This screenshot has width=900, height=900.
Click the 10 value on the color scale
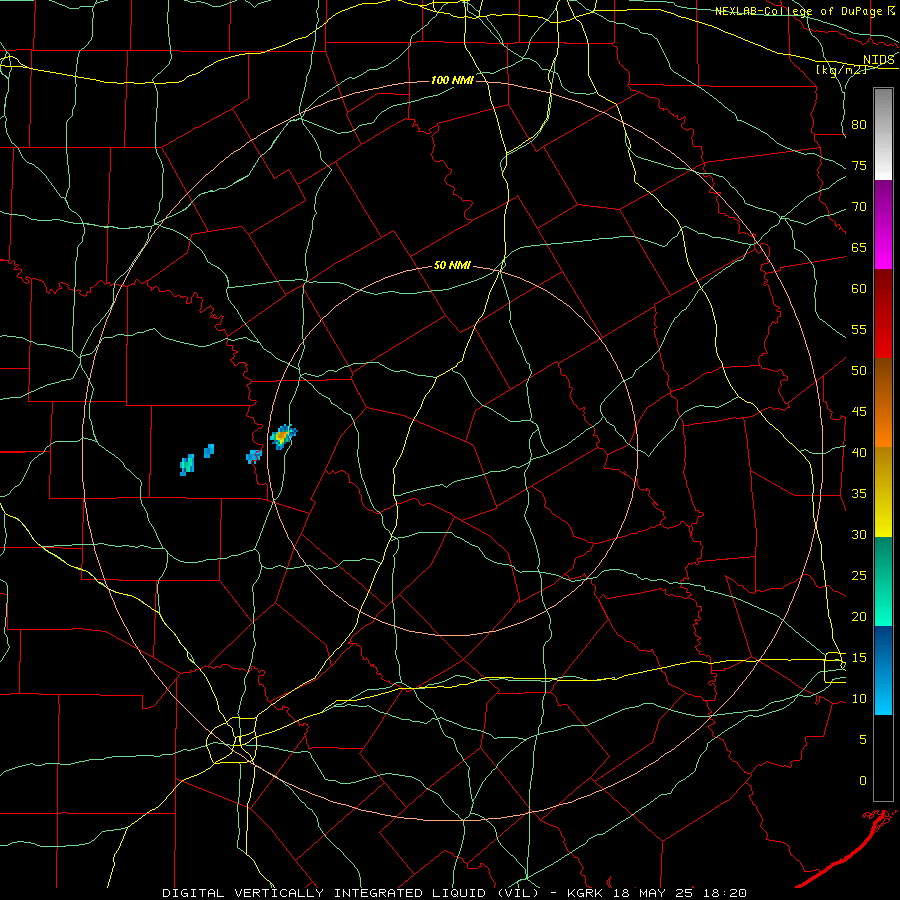click(x=859, y=699)
